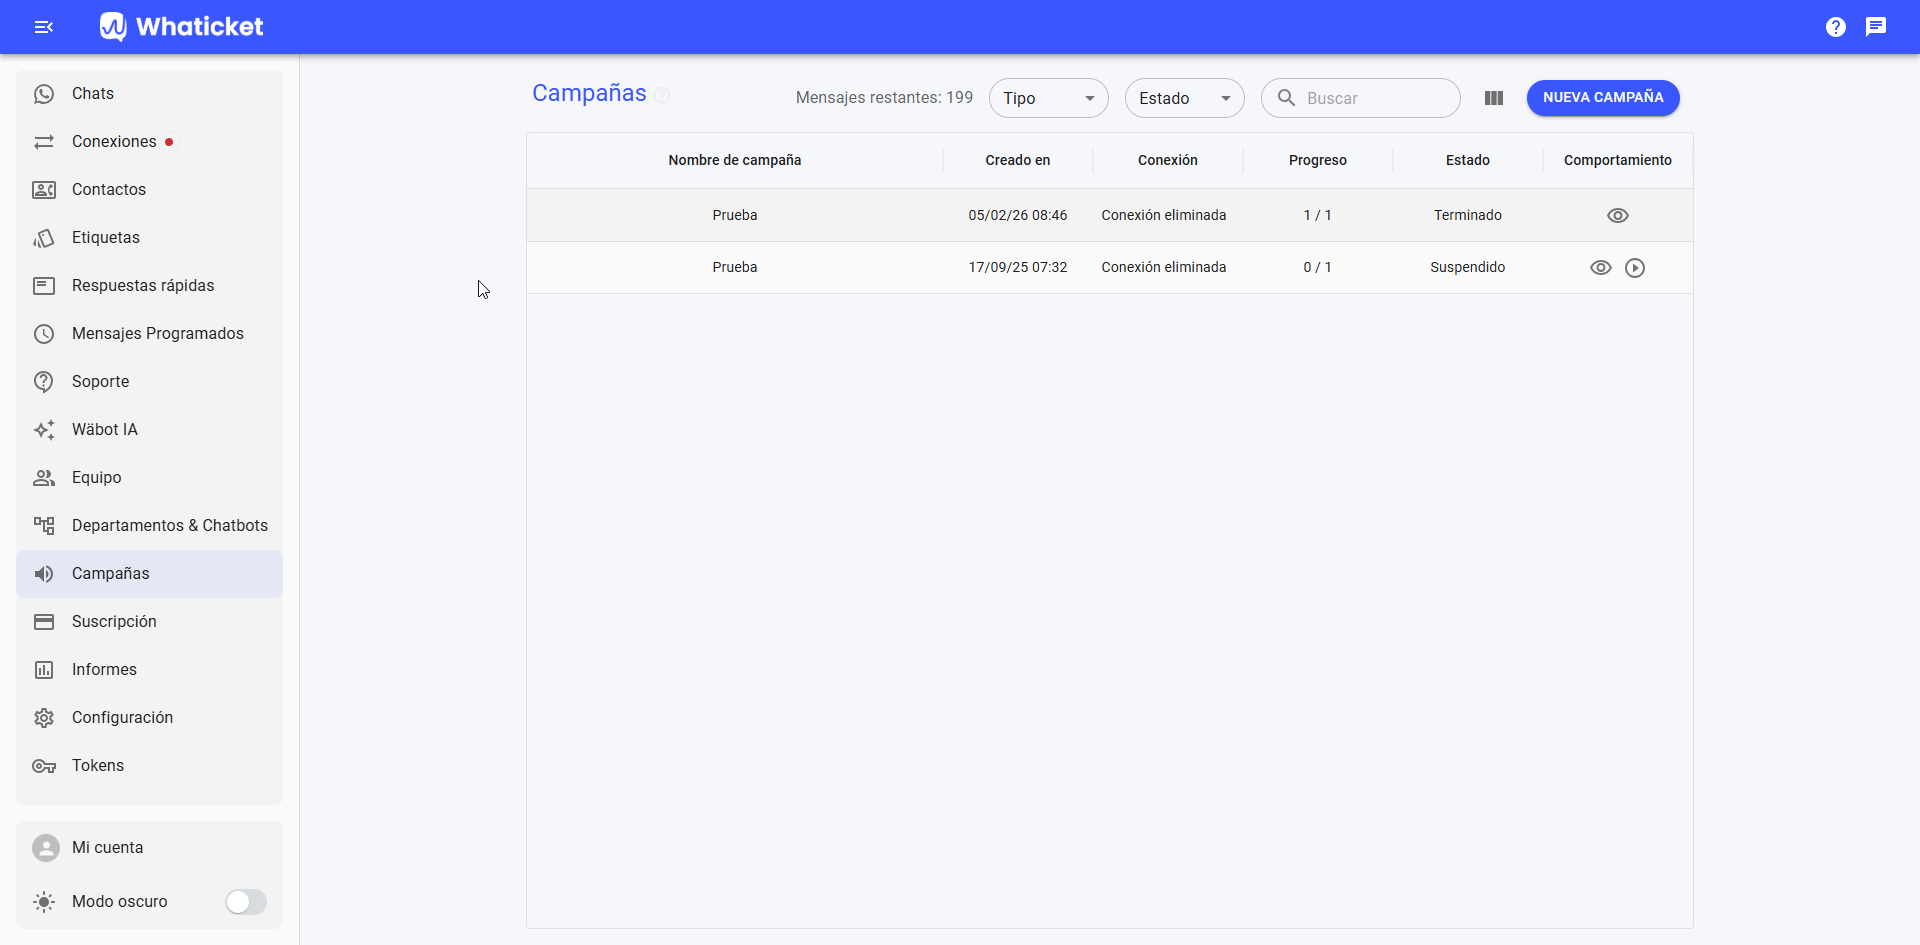Select the Prueba row created 05/02/26 08:46

coord(1110,215)
